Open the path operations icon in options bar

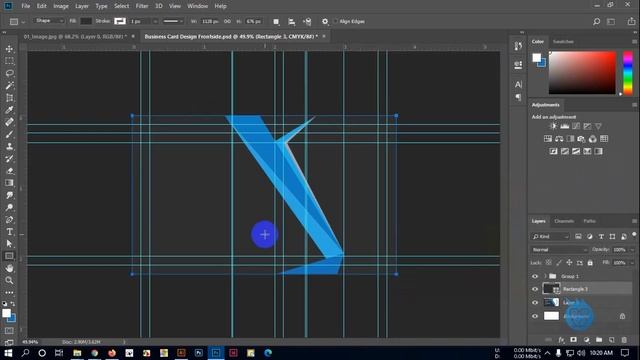276,22
